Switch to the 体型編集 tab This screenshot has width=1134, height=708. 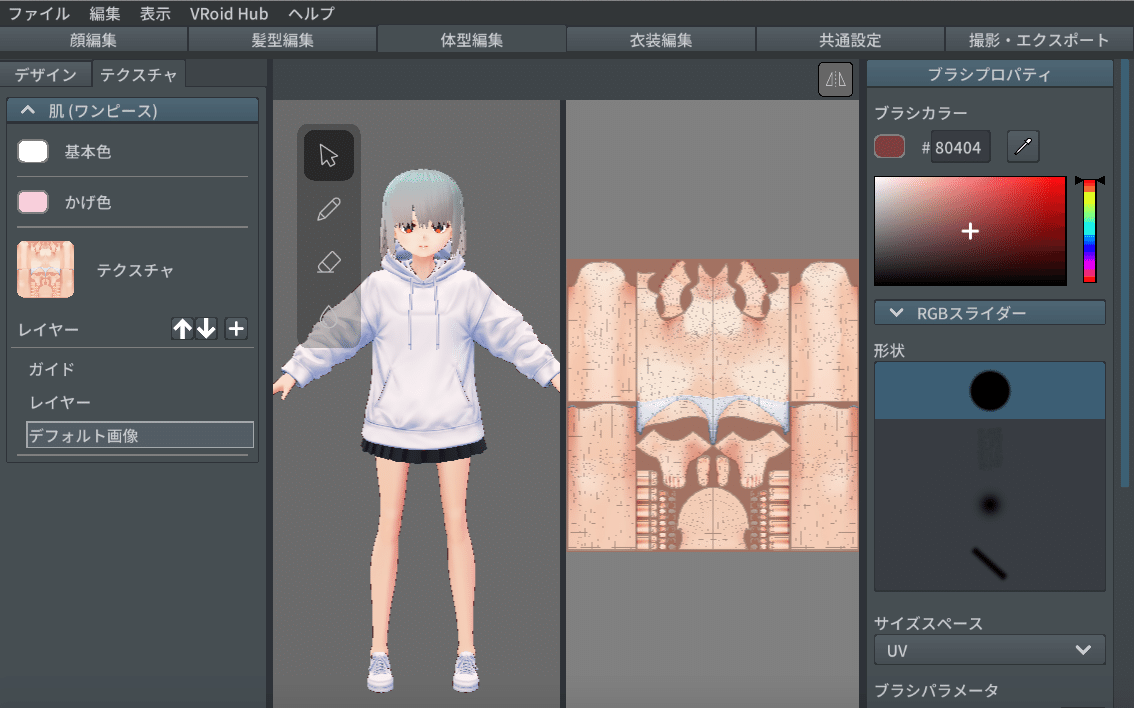tap(472, 40)
